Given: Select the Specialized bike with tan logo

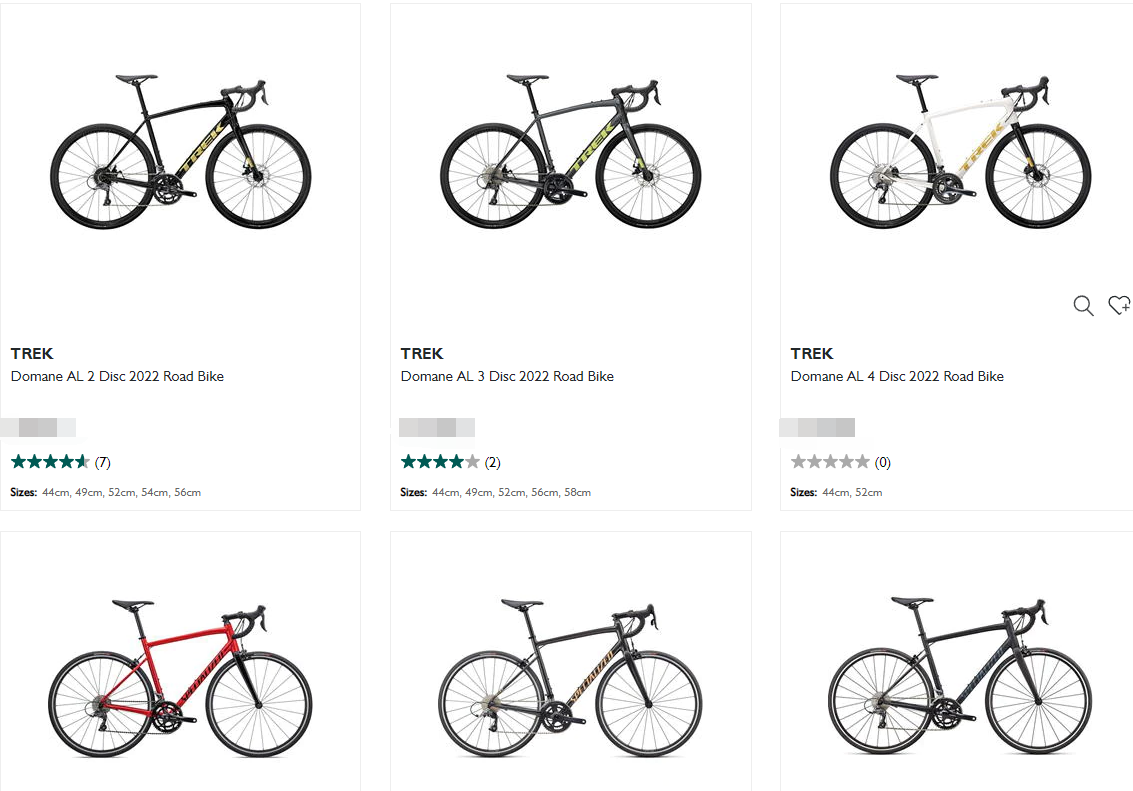Looking at the screenshot, I should pyautogui.click(x=571, y=678).
